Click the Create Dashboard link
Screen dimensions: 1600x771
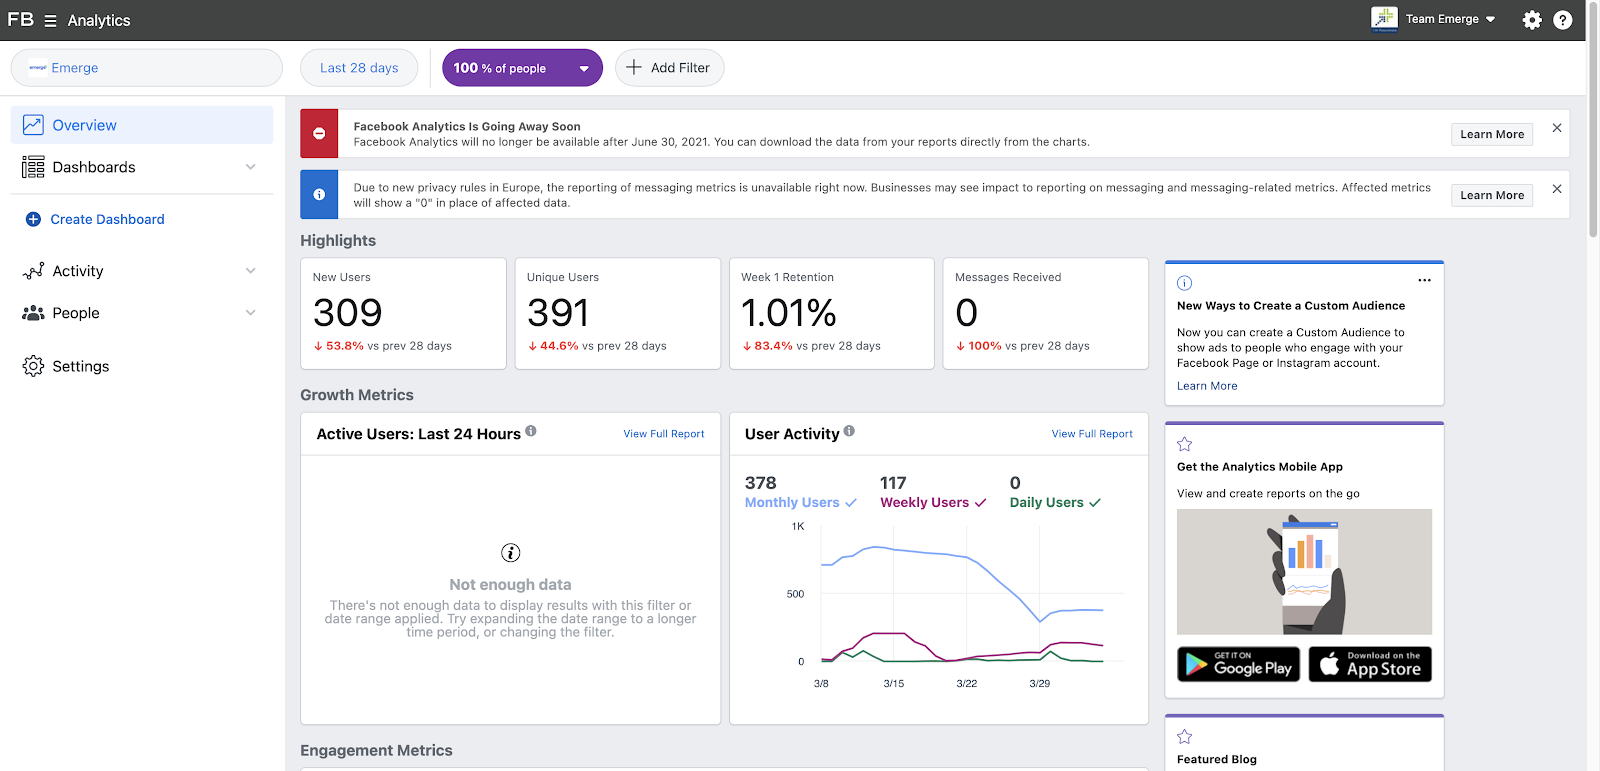[107, 219]
